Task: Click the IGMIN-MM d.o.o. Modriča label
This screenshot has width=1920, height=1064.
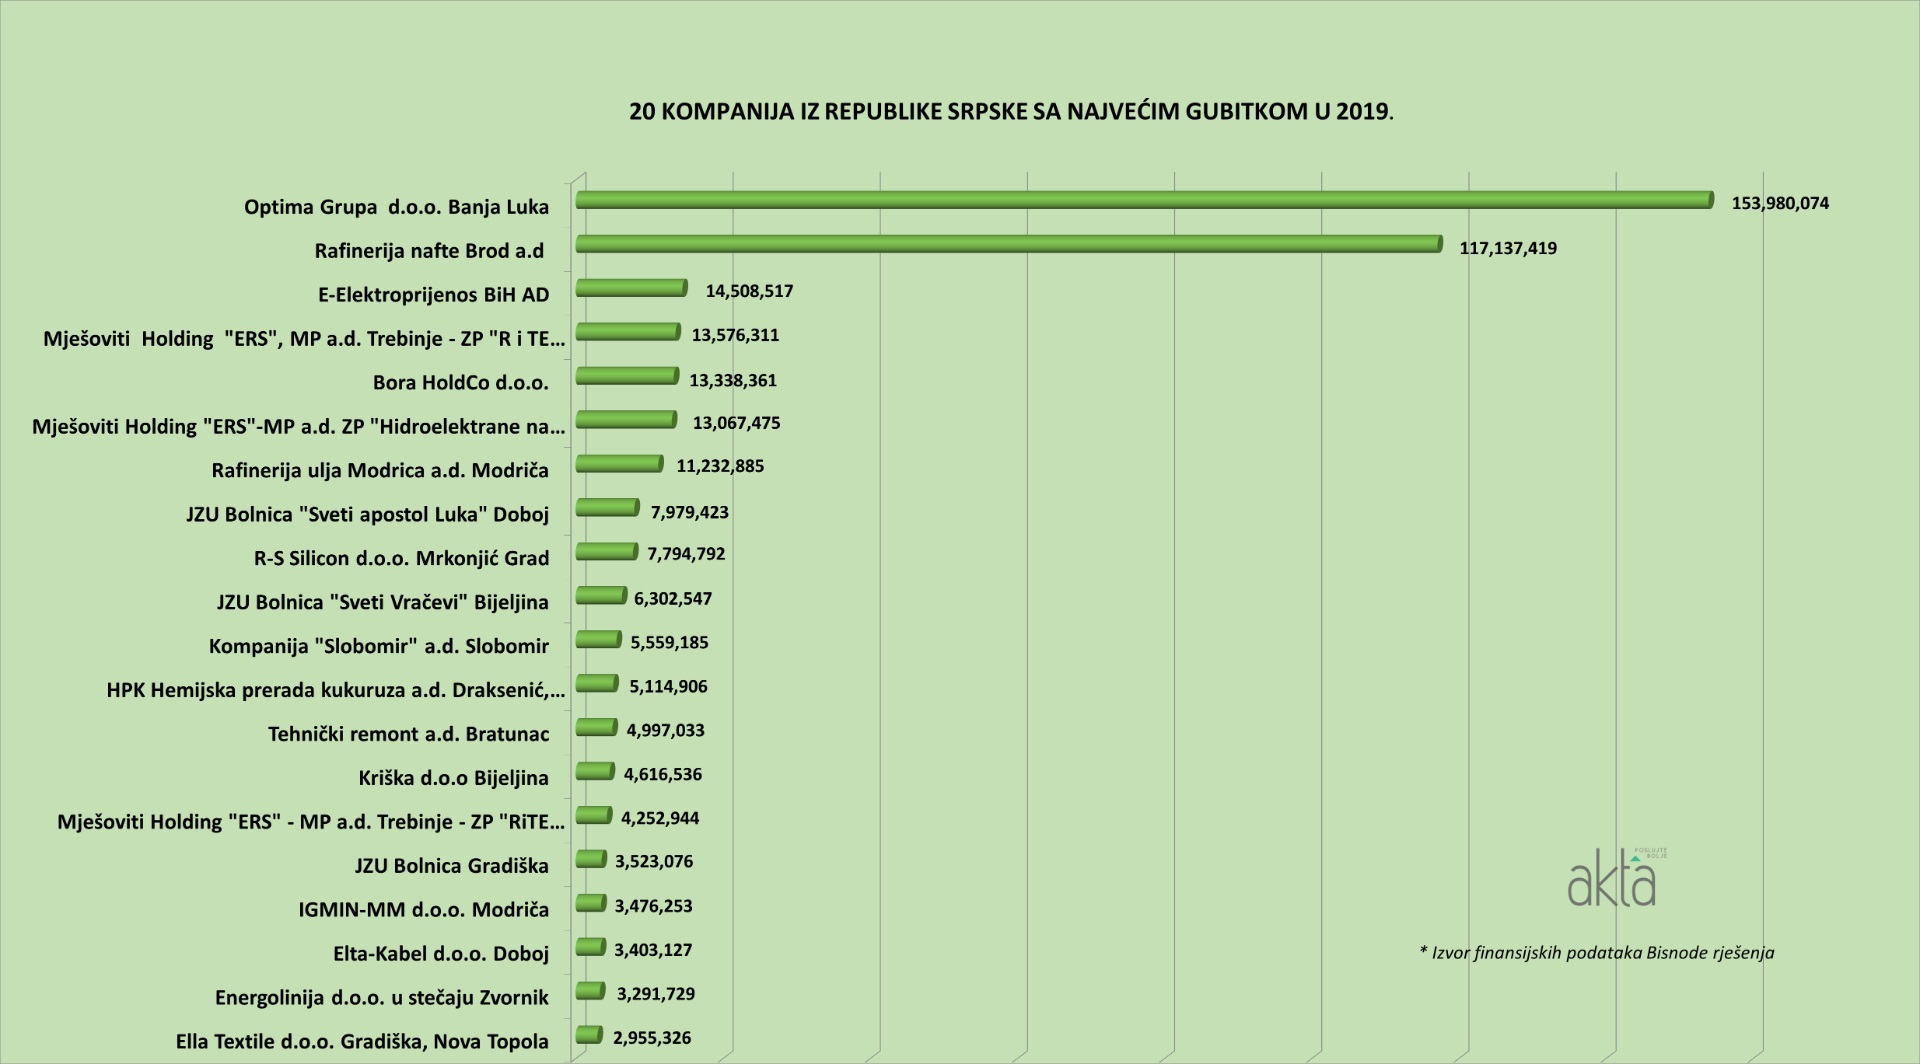Action: click(x=423, y=909)
